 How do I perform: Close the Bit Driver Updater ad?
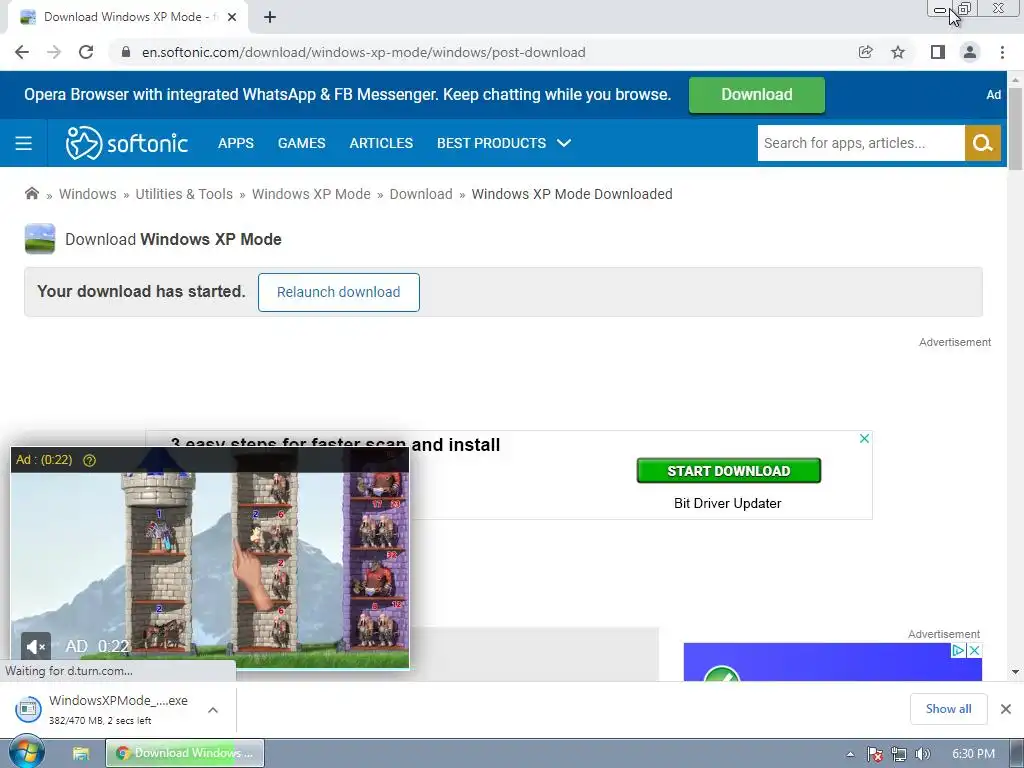(x=864, y=438)
